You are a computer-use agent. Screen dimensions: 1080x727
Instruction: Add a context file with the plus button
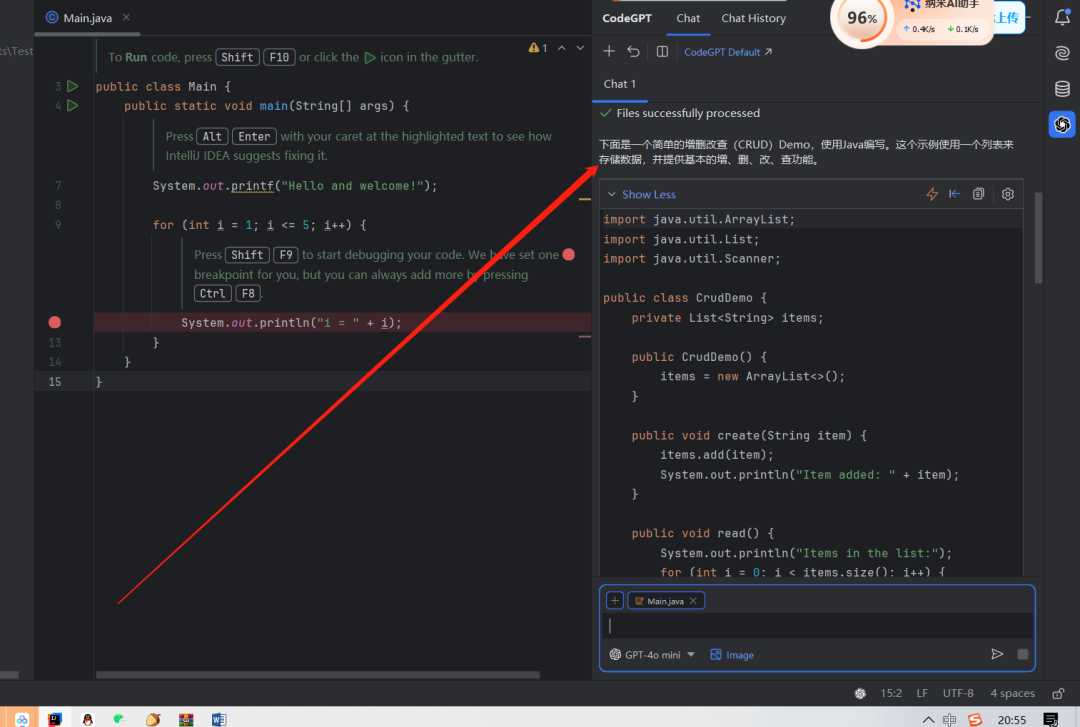pyautogui.click(x=614, y=600)
